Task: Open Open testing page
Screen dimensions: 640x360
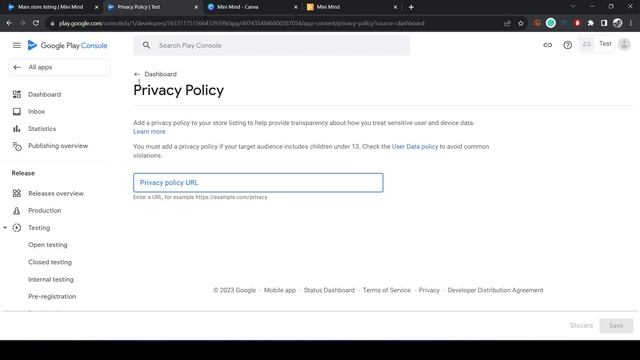Action: pyautogui.click(x=48, y=245)
